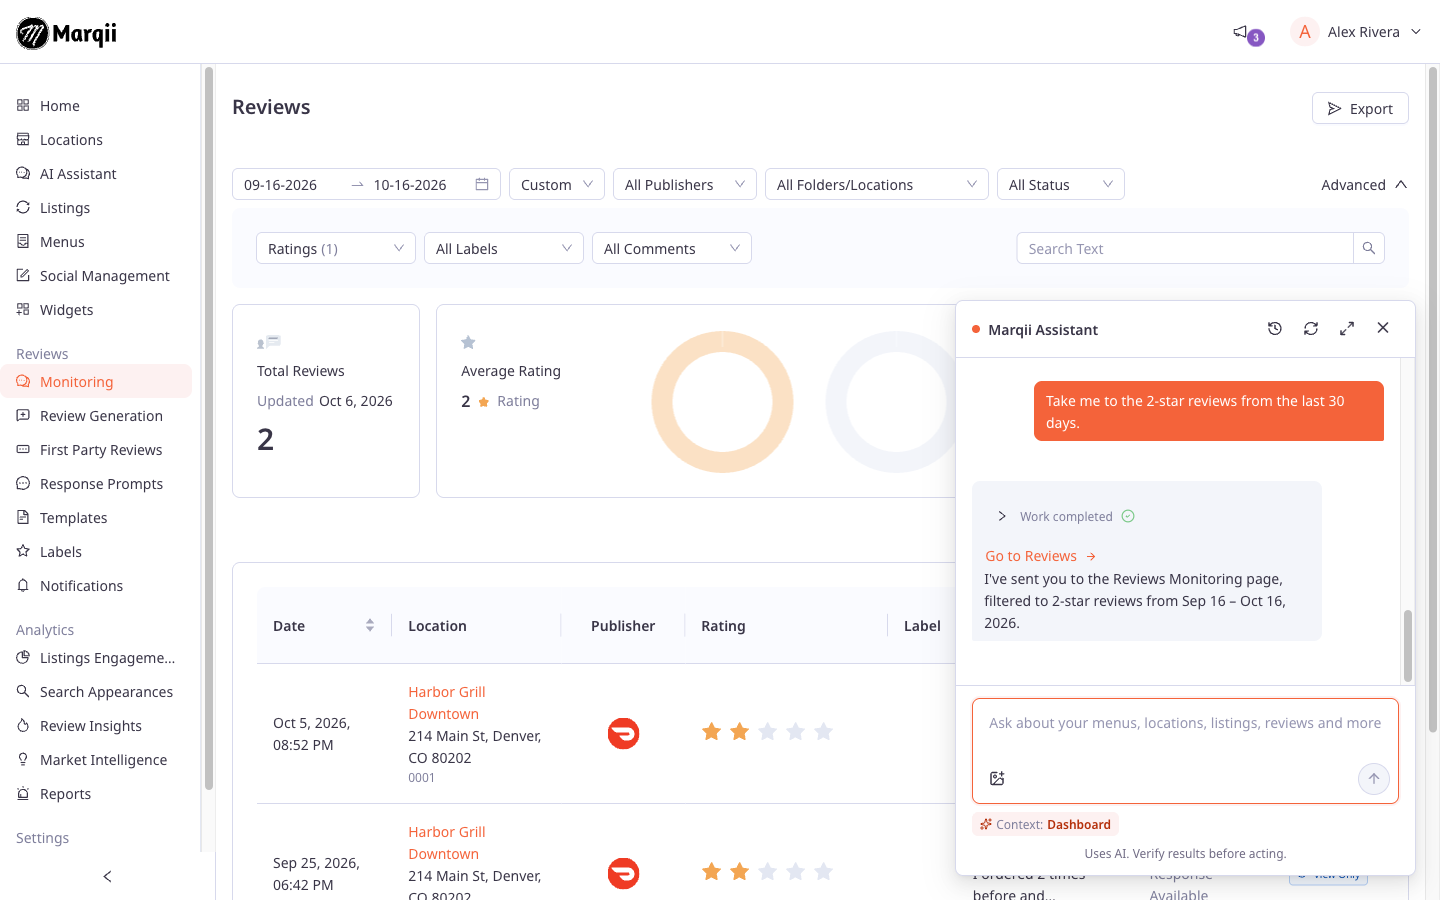Close the Marqii Assistant panel
1440x900 pixels.
pyautogui.click(x=1383, y=328)
